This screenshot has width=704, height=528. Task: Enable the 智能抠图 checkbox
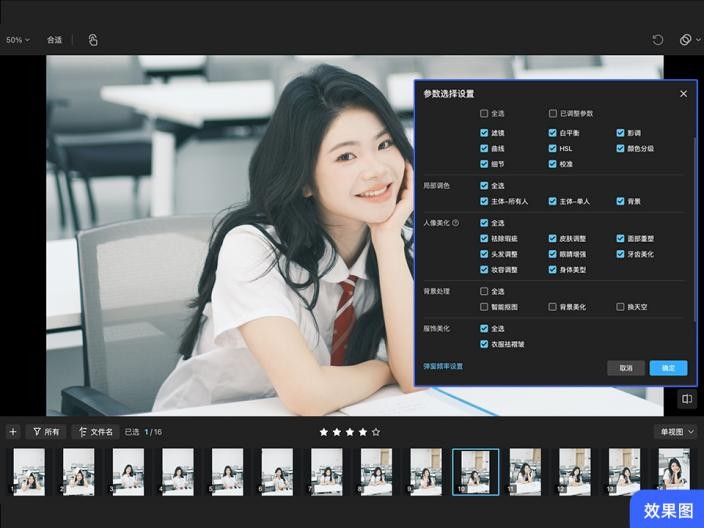485,307
